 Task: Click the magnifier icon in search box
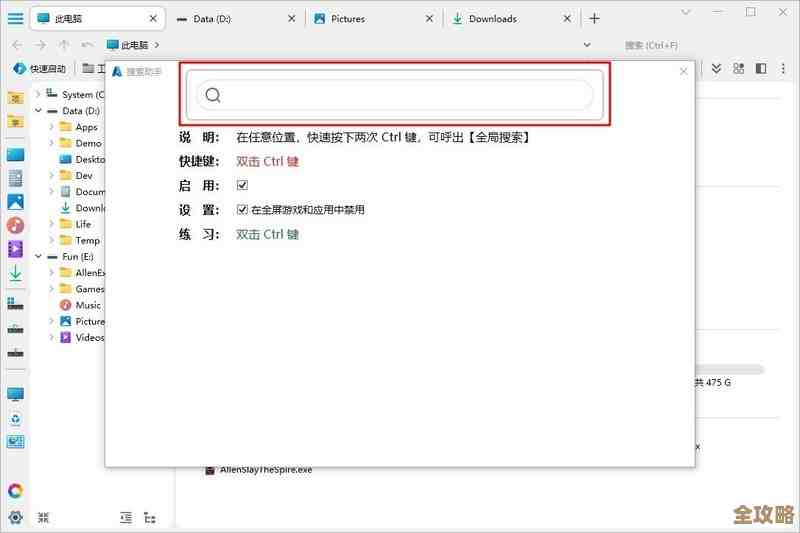(213, 95)
